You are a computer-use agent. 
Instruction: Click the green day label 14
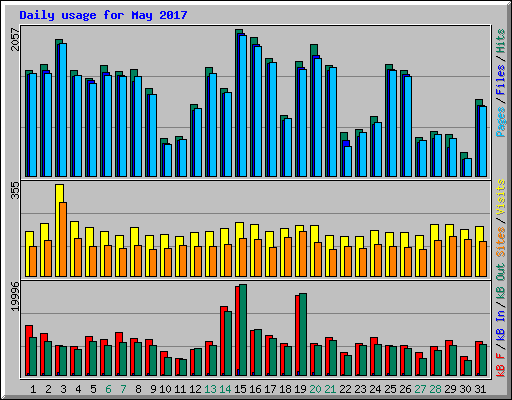pos(225,389)
